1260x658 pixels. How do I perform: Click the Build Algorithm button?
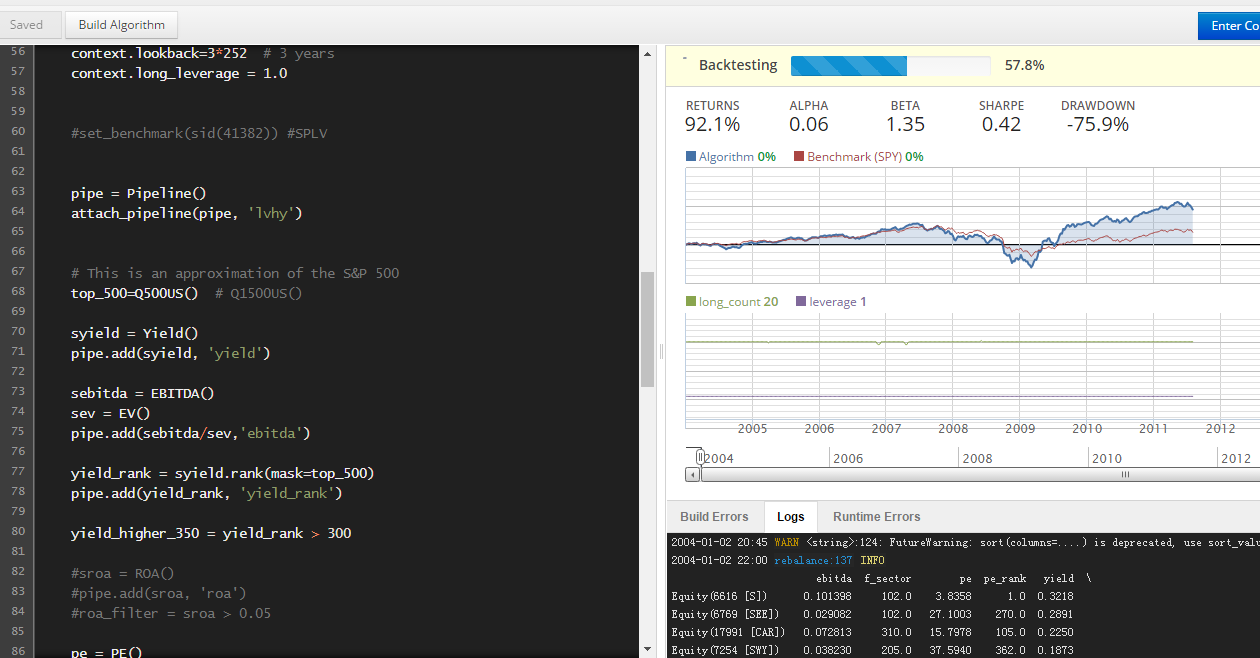click(x=121, y=25)
